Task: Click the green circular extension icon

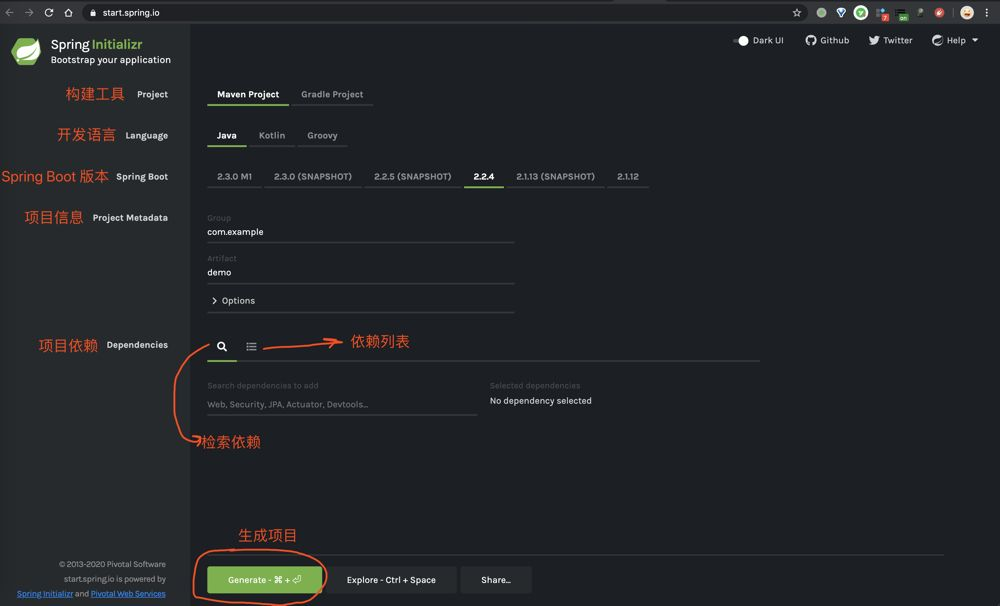Action: [861, 13]
